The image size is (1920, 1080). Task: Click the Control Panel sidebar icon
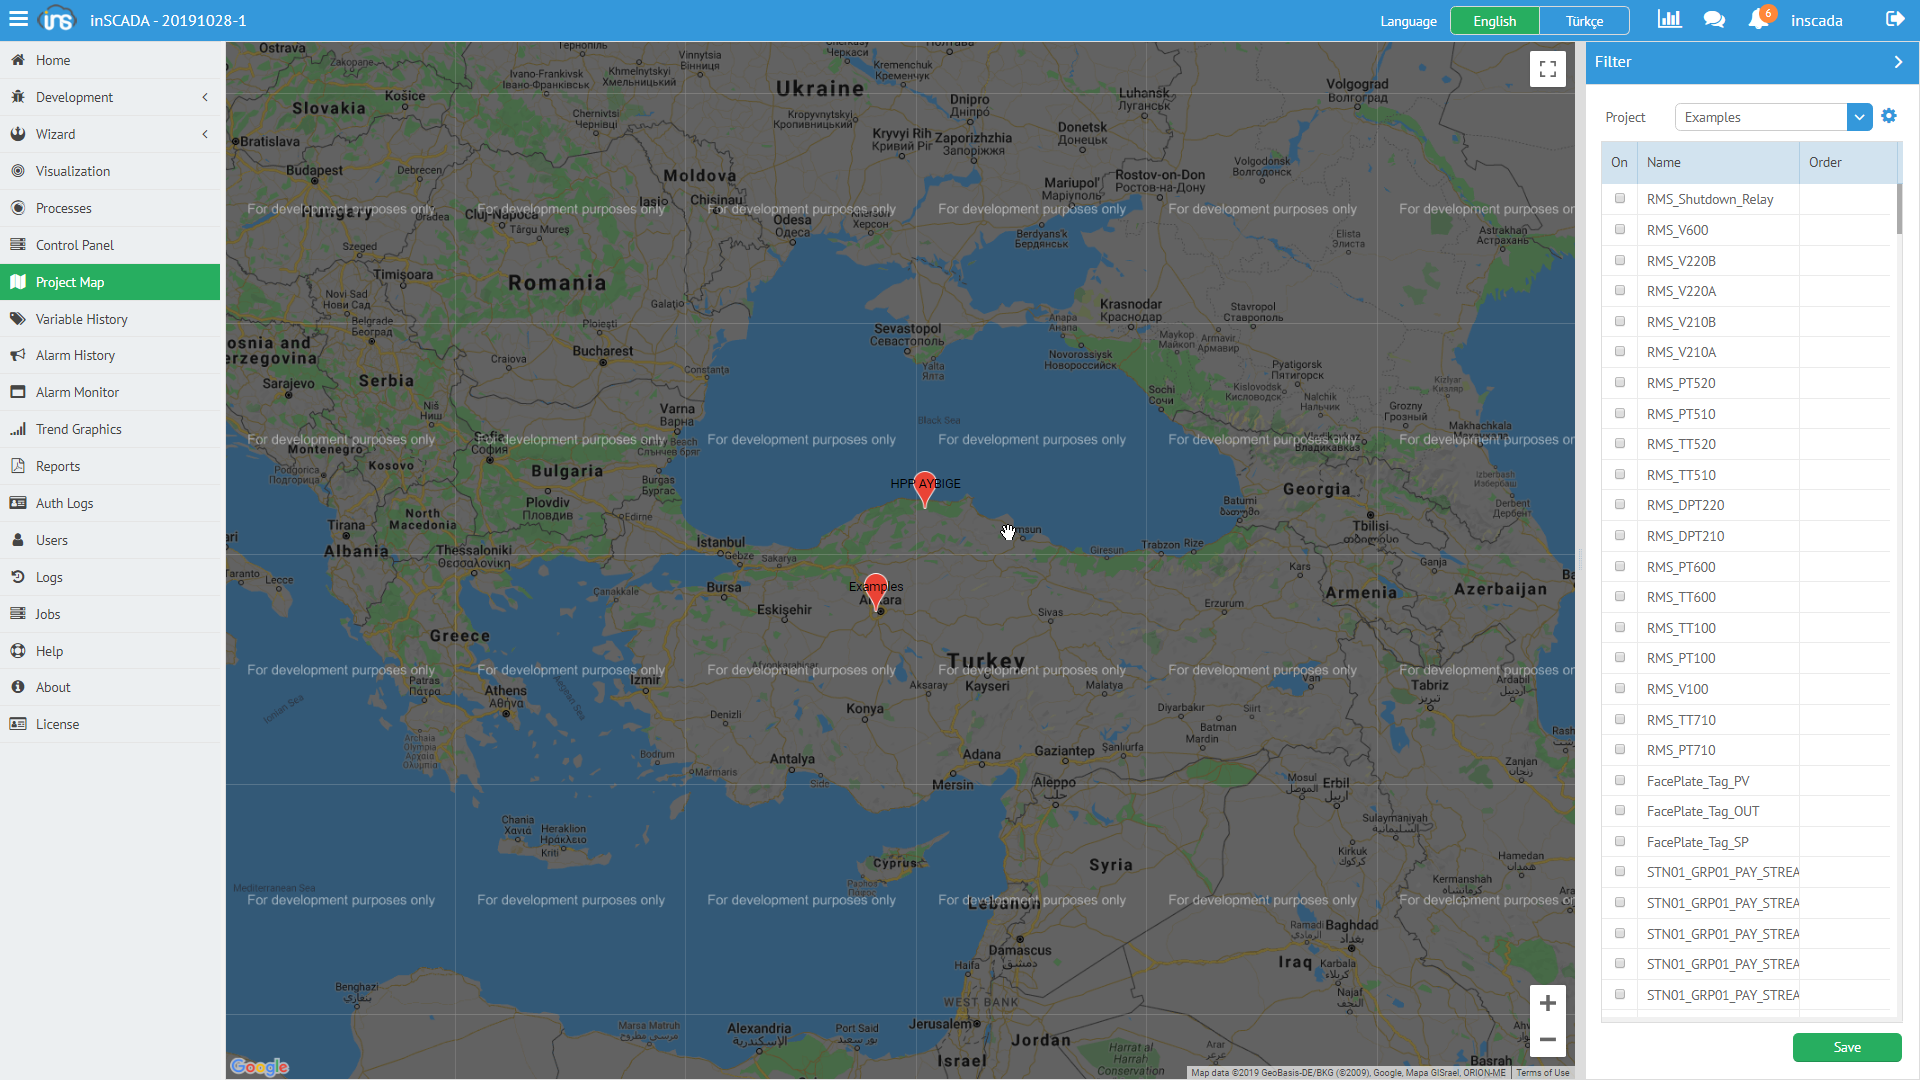[18, 245]
